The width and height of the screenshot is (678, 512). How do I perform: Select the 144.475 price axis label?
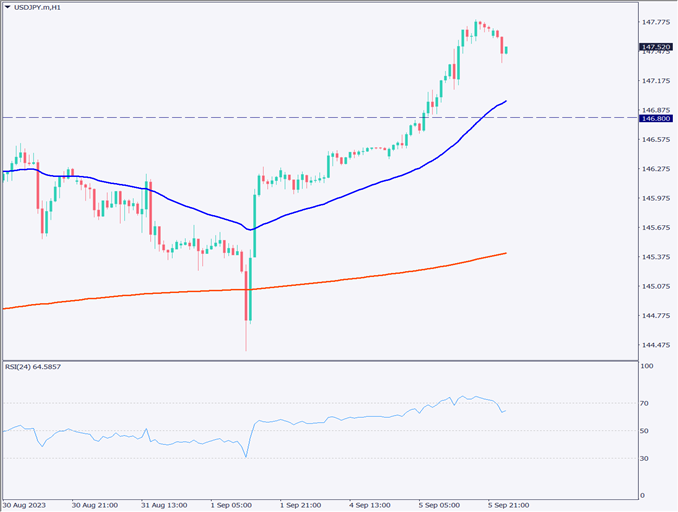tap(656, 345)
